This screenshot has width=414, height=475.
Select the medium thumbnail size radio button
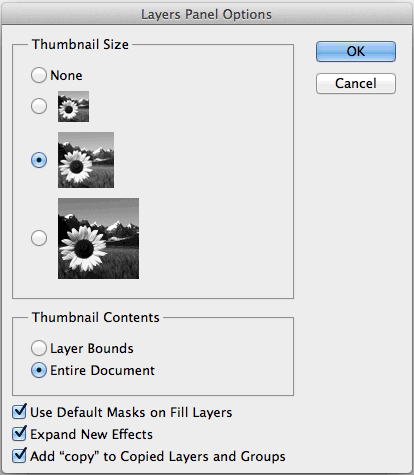click(39, 160)
